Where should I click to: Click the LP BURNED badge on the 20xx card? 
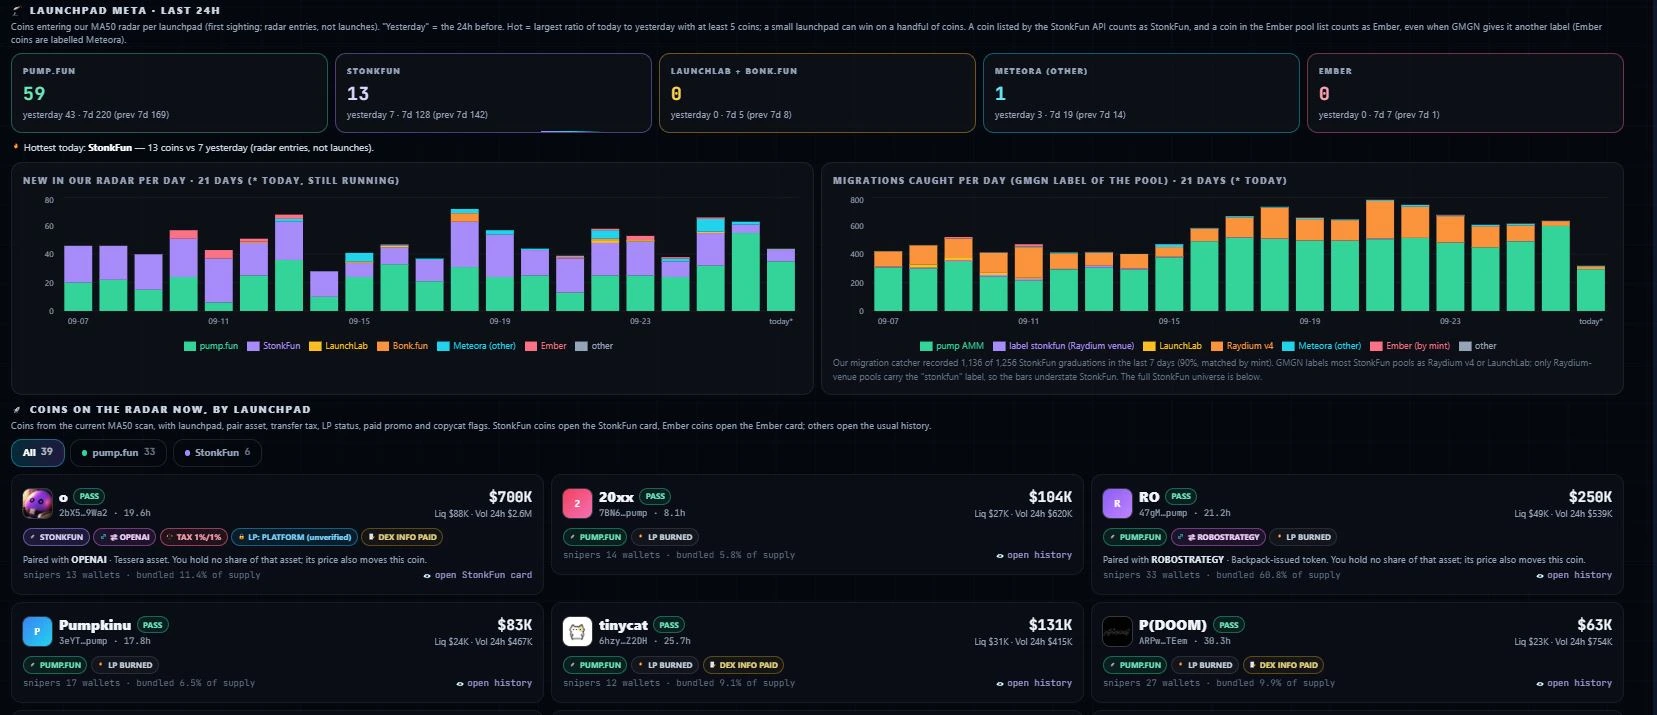(665, 537)
